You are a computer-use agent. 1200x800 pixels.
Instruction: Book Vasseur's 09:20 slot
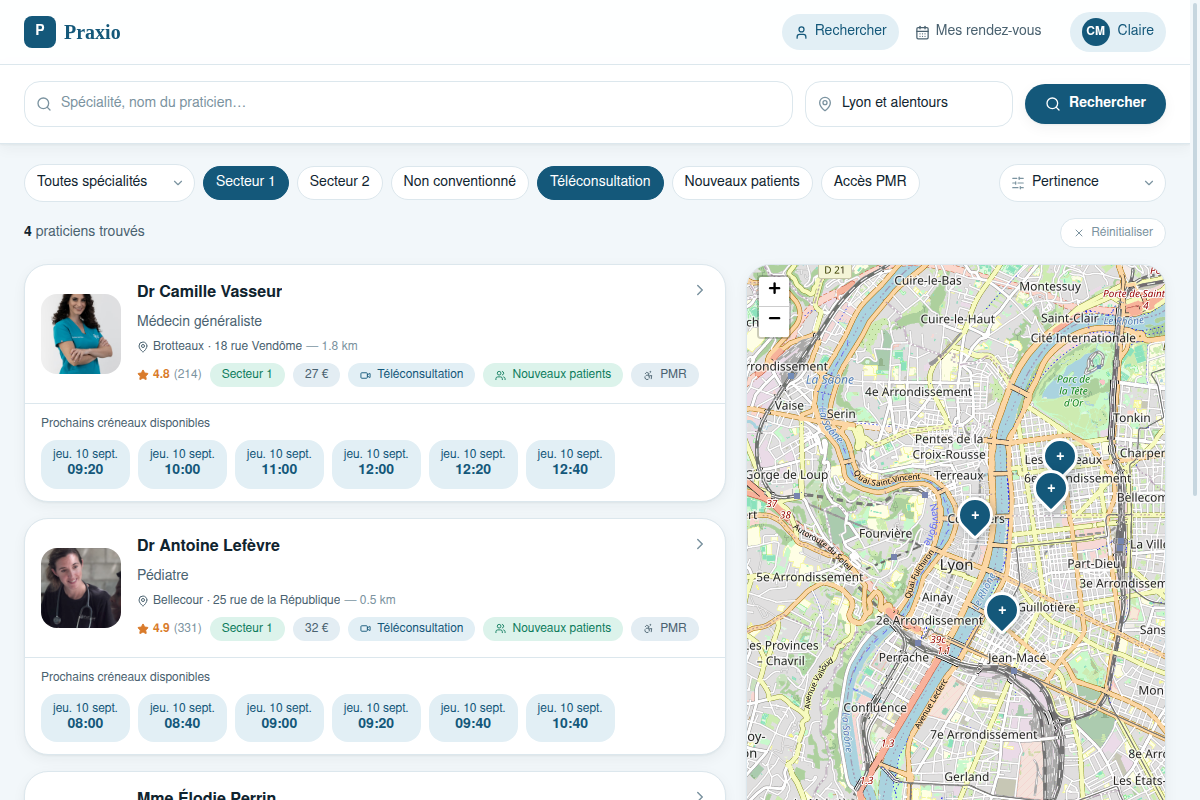pos(85,462)
